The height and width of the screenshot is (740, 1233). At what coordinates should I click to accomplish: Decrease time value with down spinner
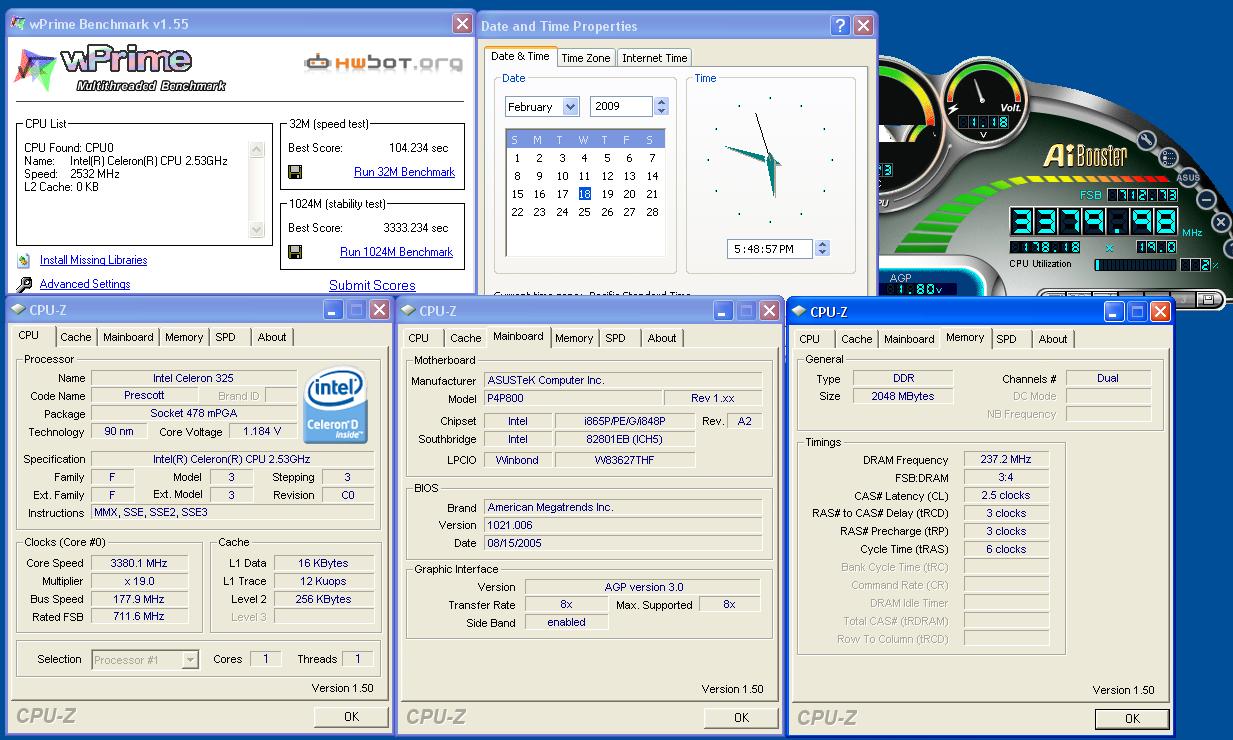[x=822, y=253]
